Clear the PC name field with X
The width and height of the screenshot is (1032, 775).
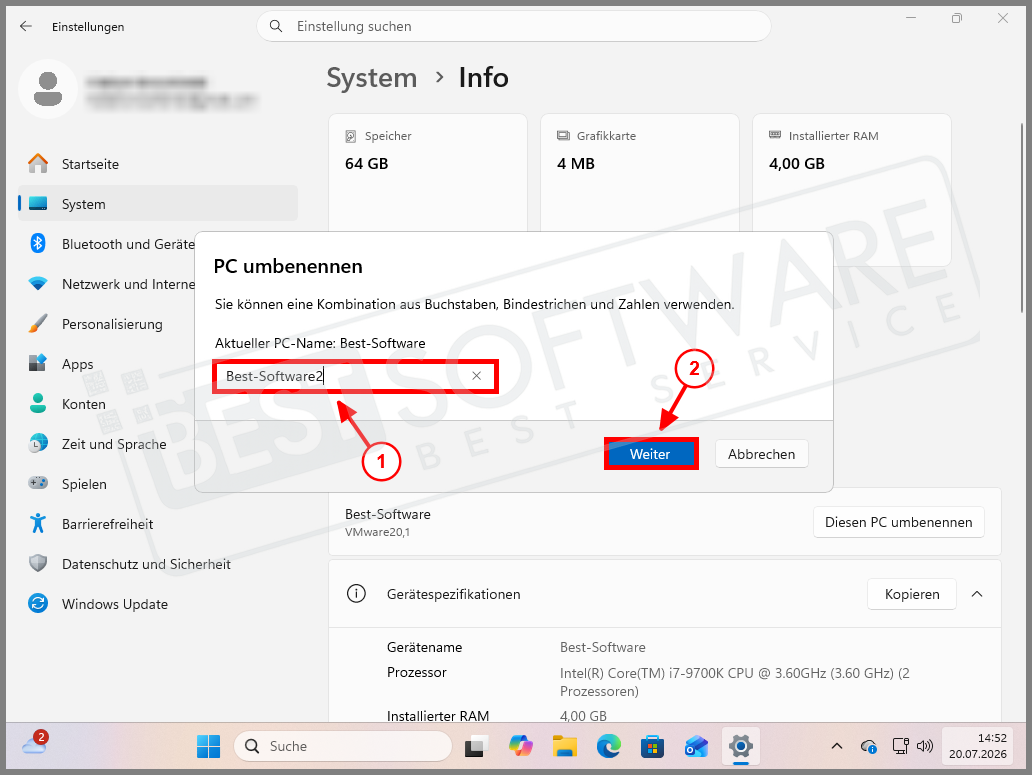click(477, 376)
